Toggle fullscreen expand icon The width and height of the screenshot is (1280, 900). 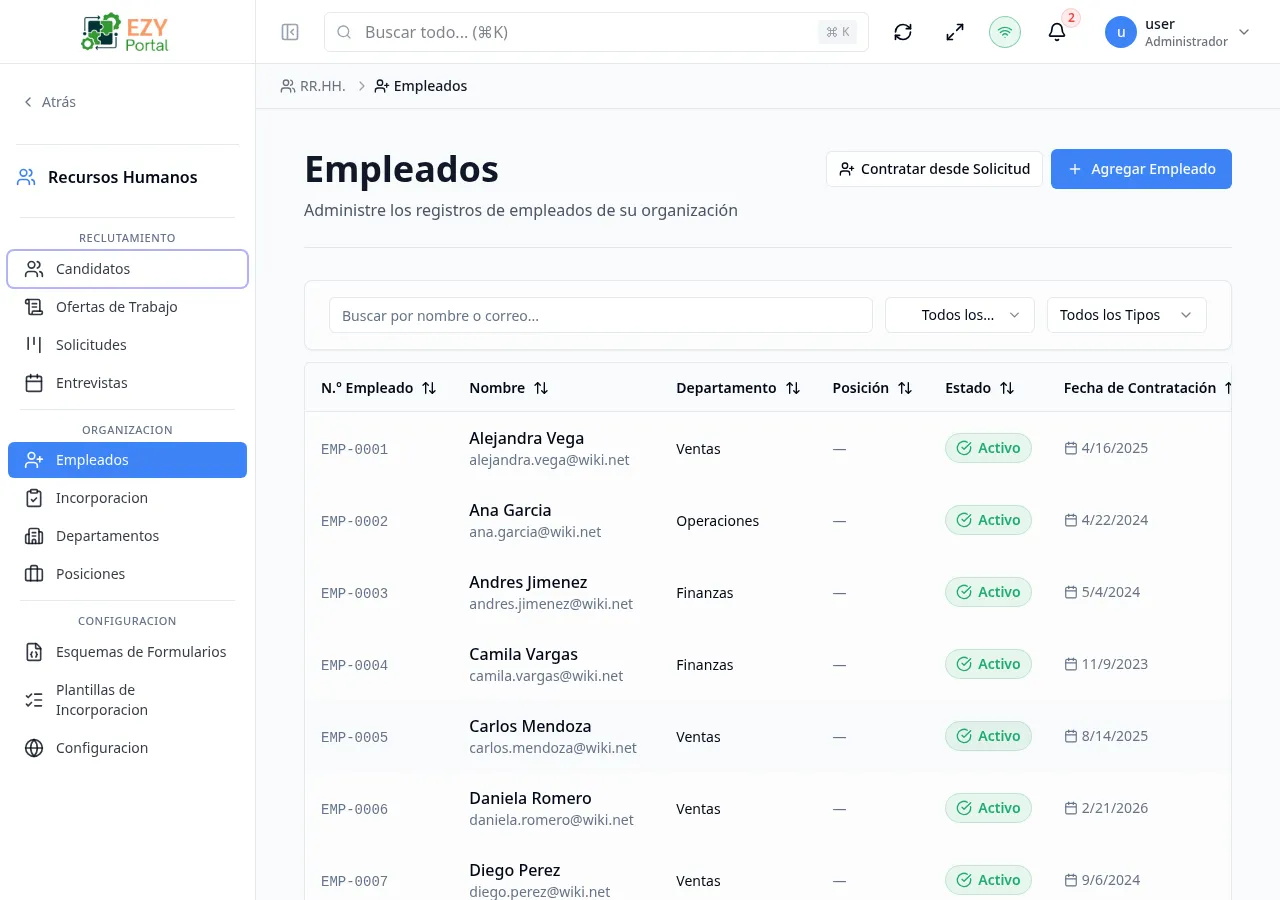(x=955, y=32)
